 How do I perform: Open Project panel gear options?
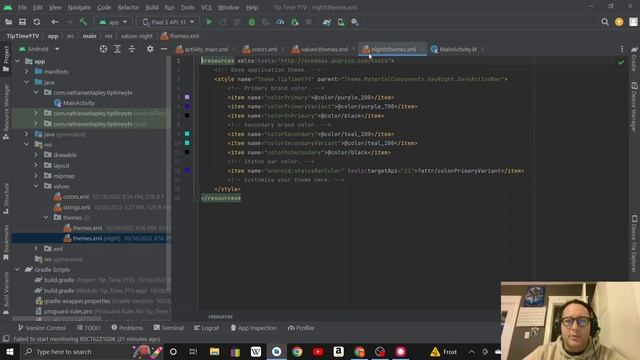pos(150,49)
